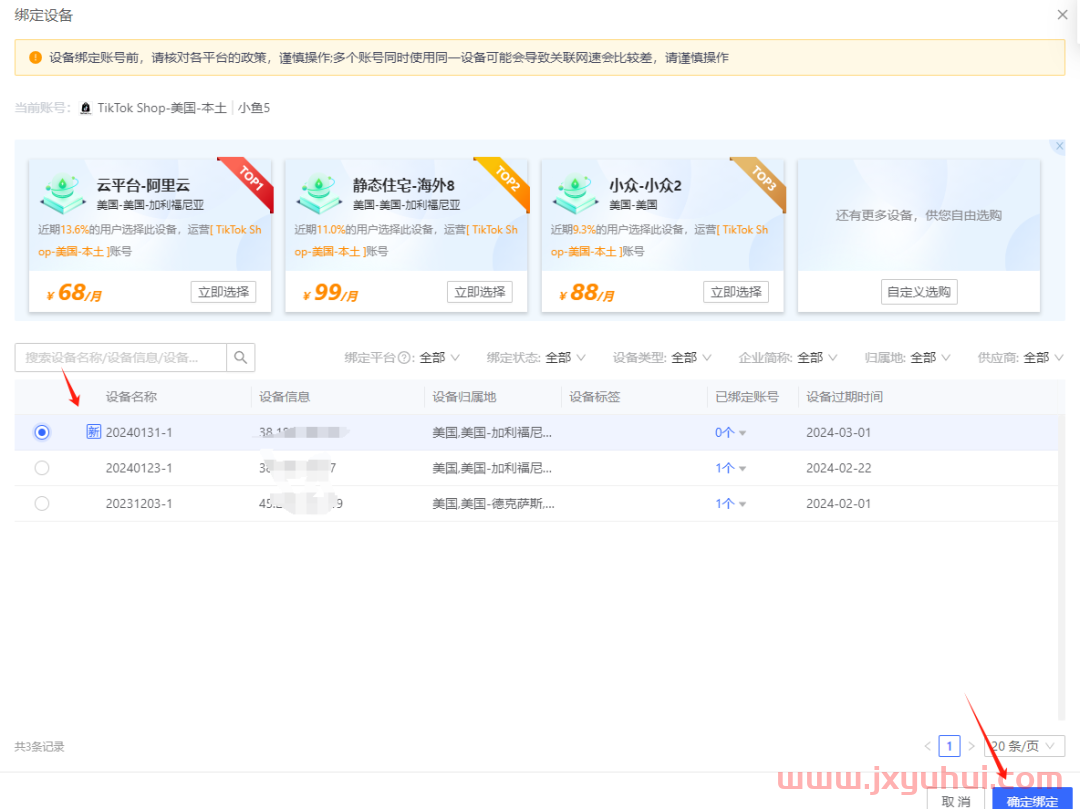Click the search magnifier icon button

coord(240,357)
